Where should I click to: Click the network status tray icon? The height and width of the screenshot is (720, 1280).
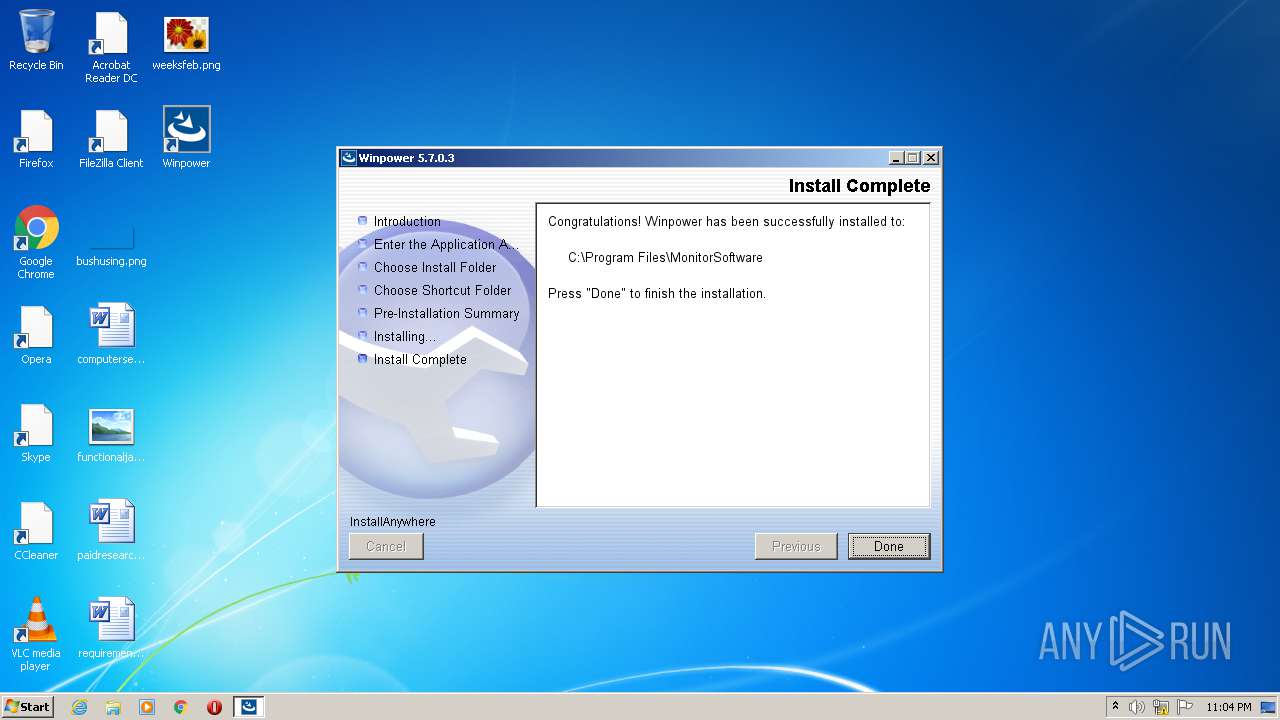pos(1161,707)
